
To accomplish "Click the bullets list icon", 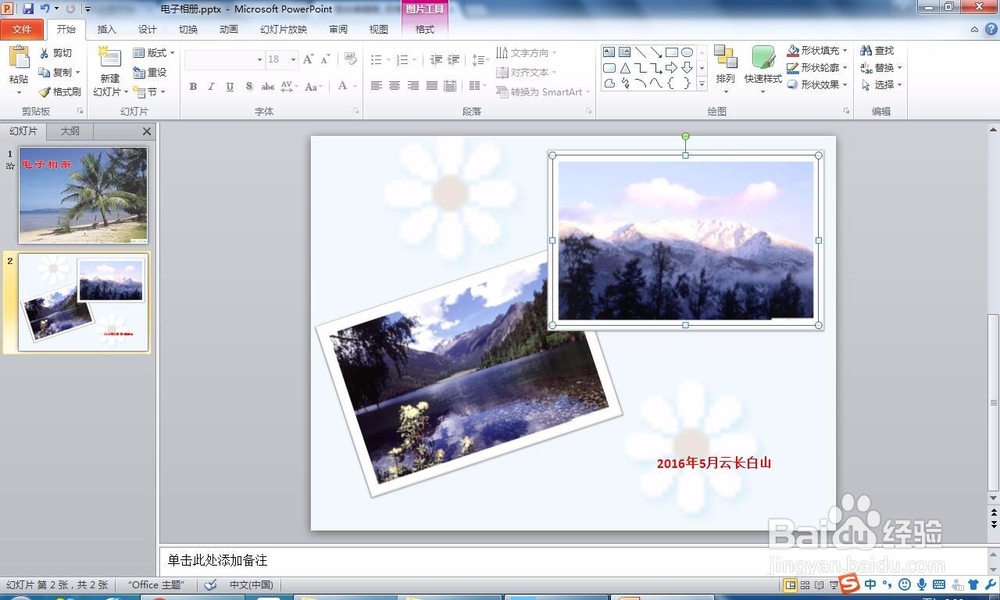I will click(x=376, y=60).
